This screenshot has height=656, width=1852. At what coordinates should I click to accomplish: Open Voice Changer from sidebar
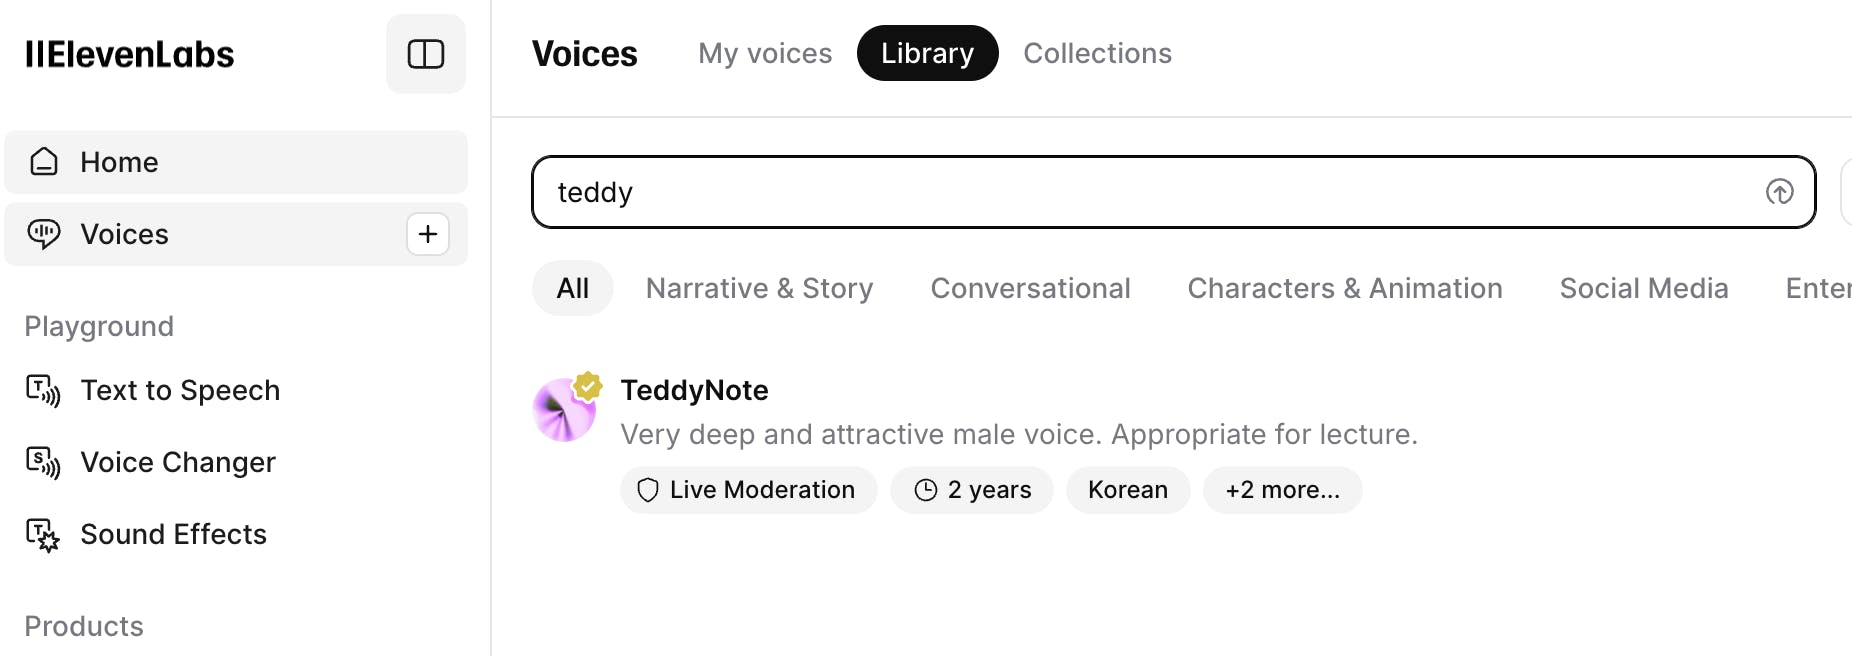pyautogui.click(x=178, y=462)
